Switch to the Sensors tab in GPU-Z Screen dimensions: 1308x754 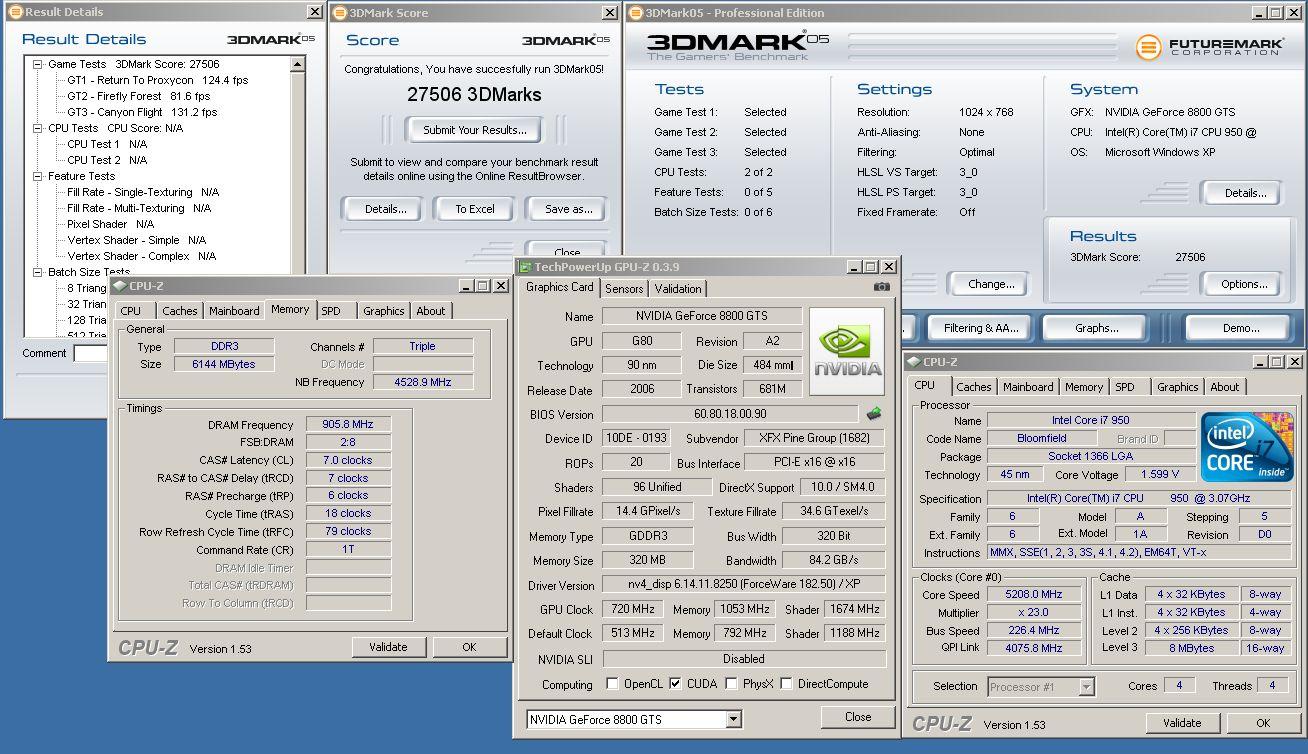(624, 288)
